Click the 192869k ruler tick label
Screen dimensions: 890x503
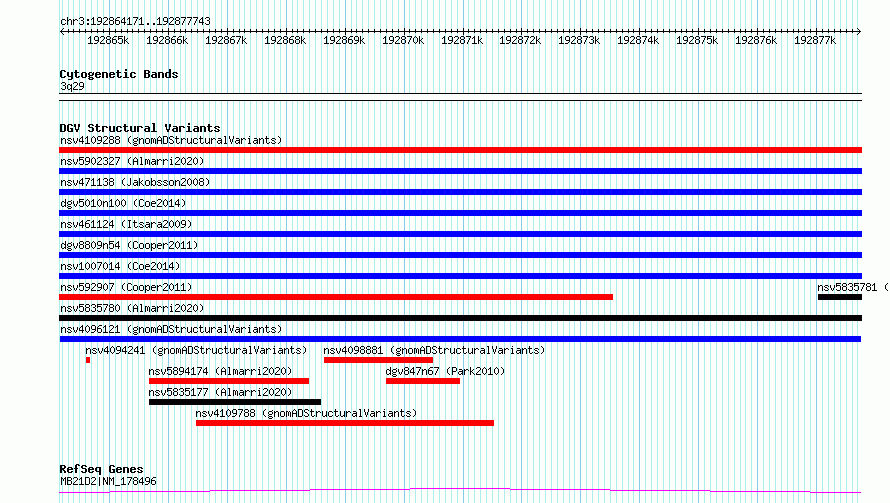[x=344, y=40]
